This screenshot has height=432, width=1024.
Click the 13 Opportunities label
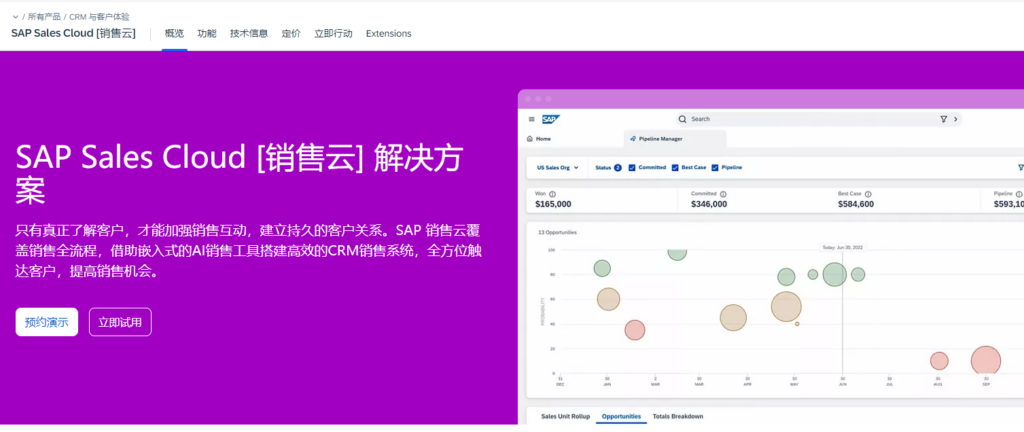click(x=557, y=232)
